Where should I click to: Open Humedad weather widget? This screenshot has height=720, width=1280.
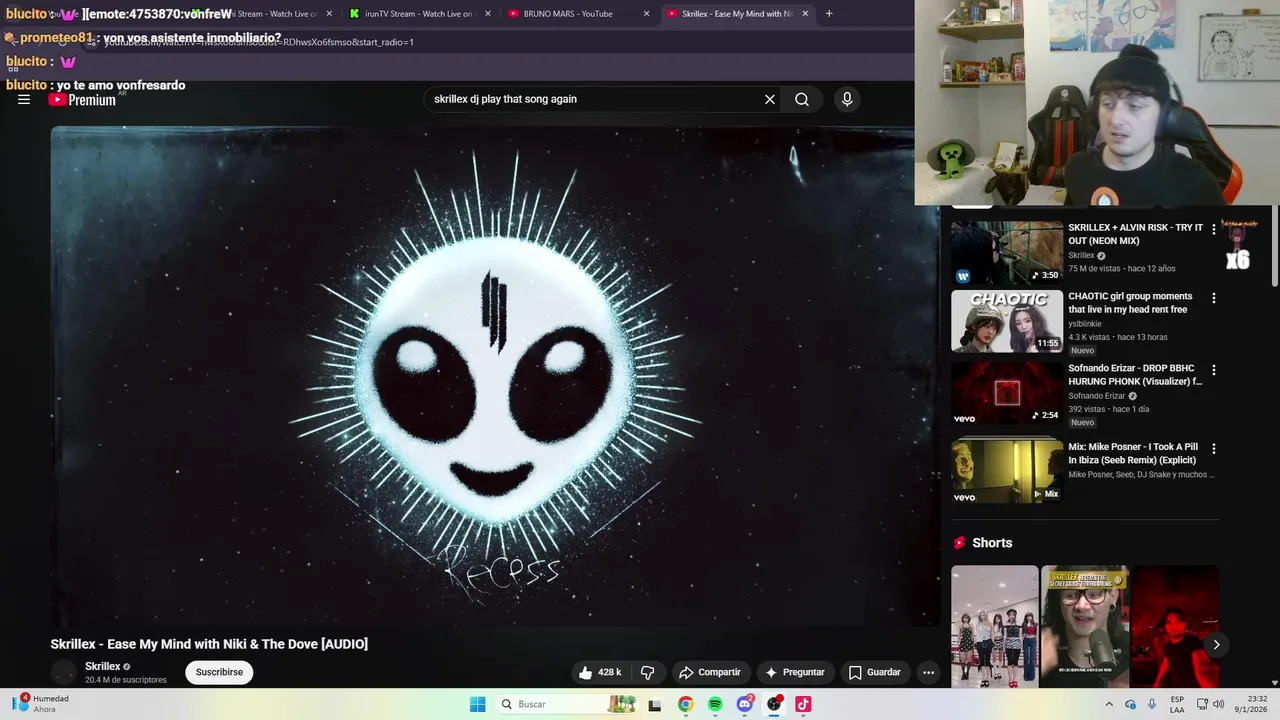(42, 704)
